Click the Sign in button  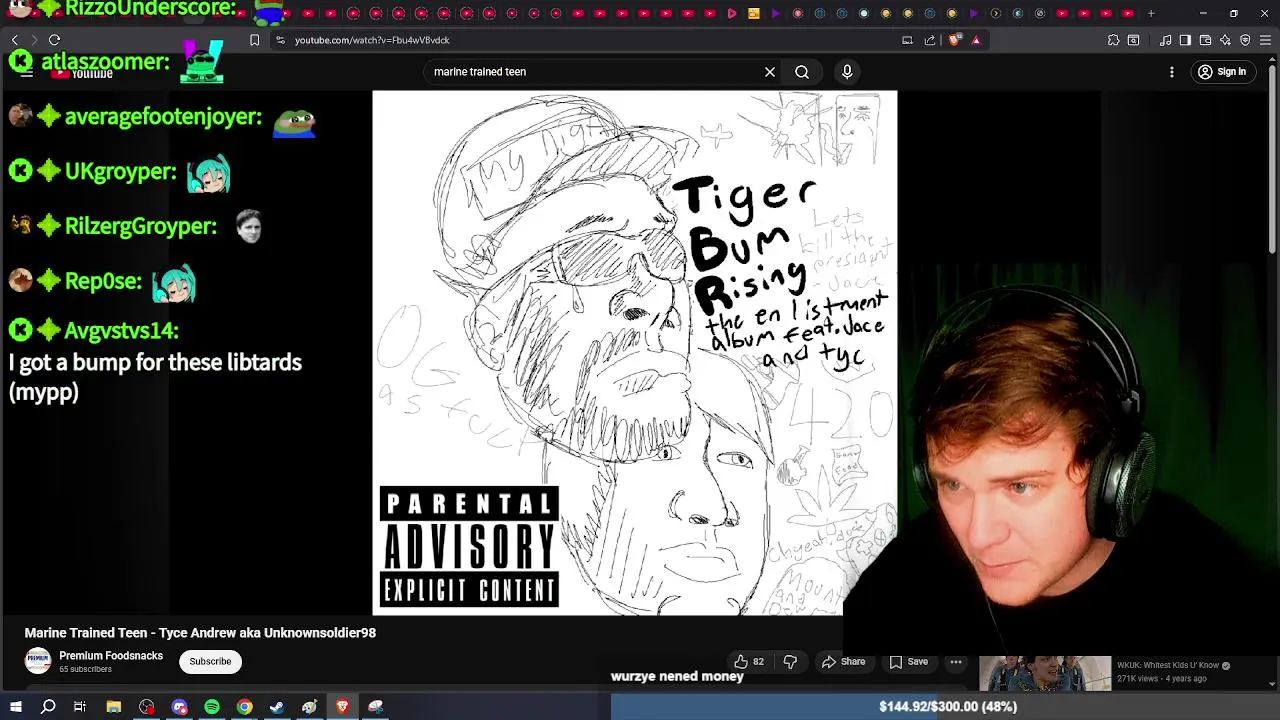point(1222,72)
